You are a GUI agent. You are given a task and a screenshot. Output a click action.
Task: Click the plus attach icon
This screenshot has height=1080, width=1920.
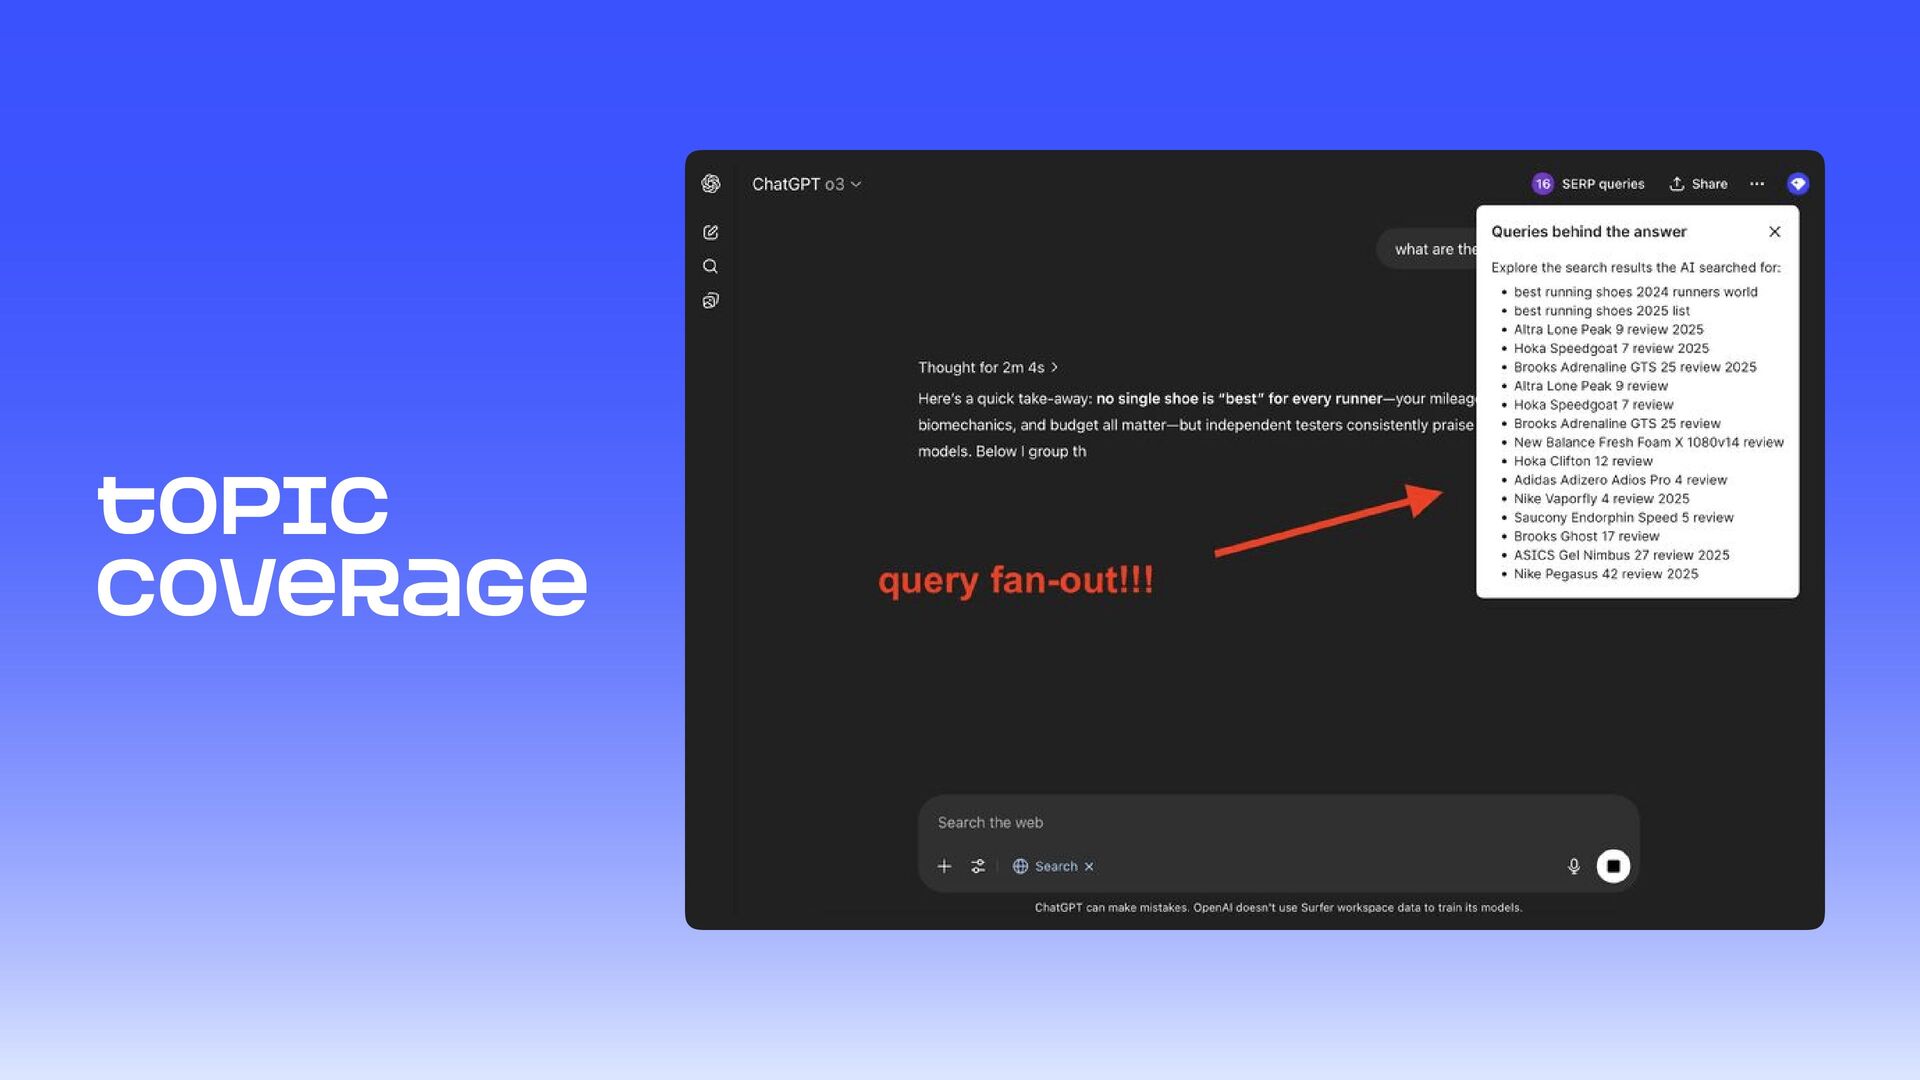944,866
